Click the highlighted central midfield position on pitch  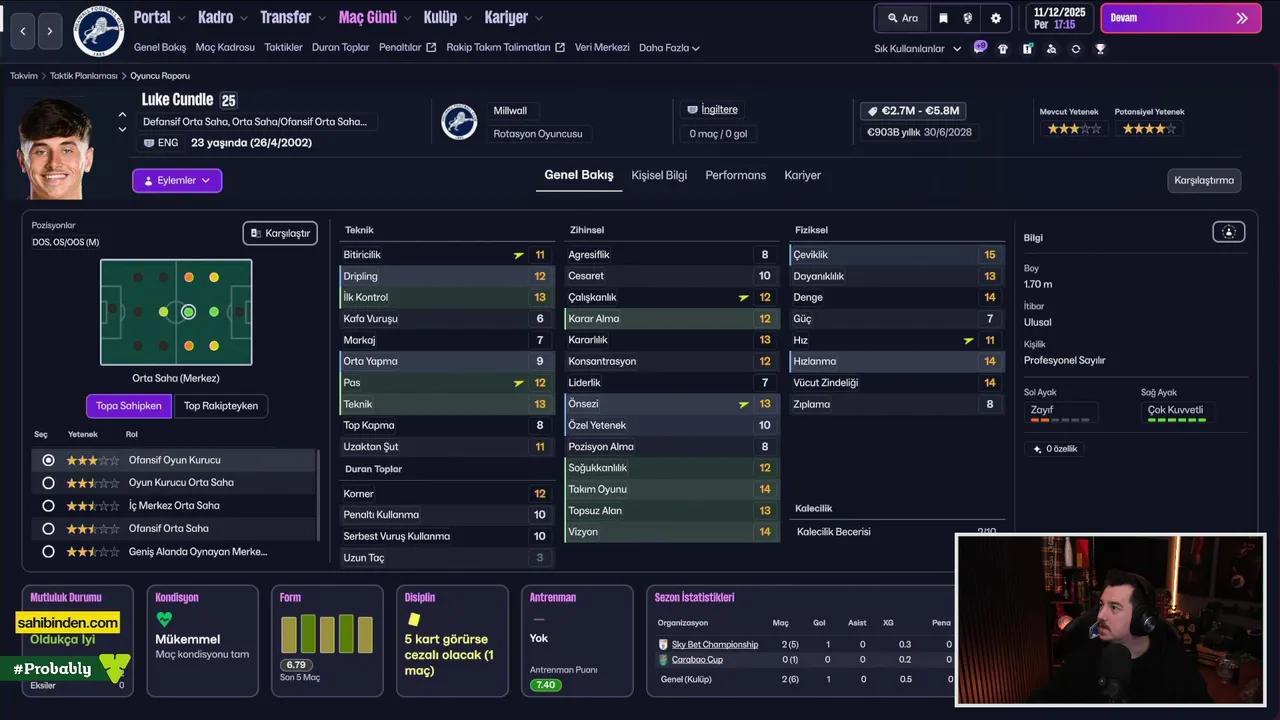coord(188,312)
